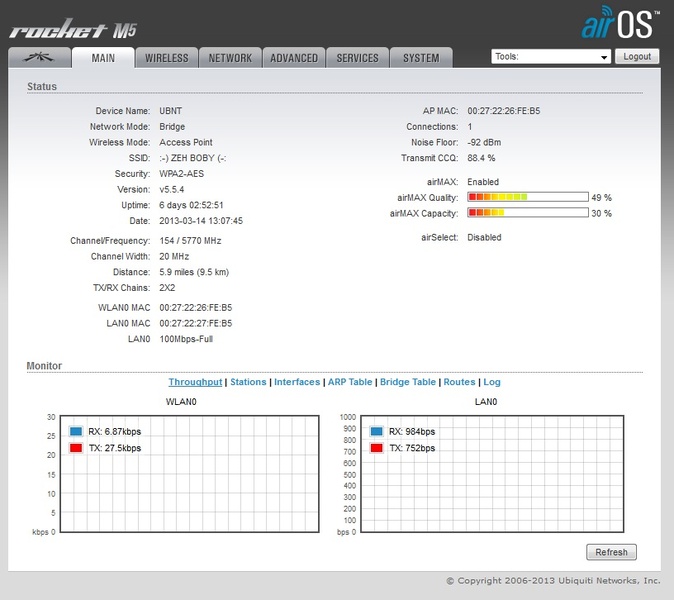This screenshot has width=674, height=600.
Task: Click the airMAX Quality progress bar
Action: click(528, 197)
